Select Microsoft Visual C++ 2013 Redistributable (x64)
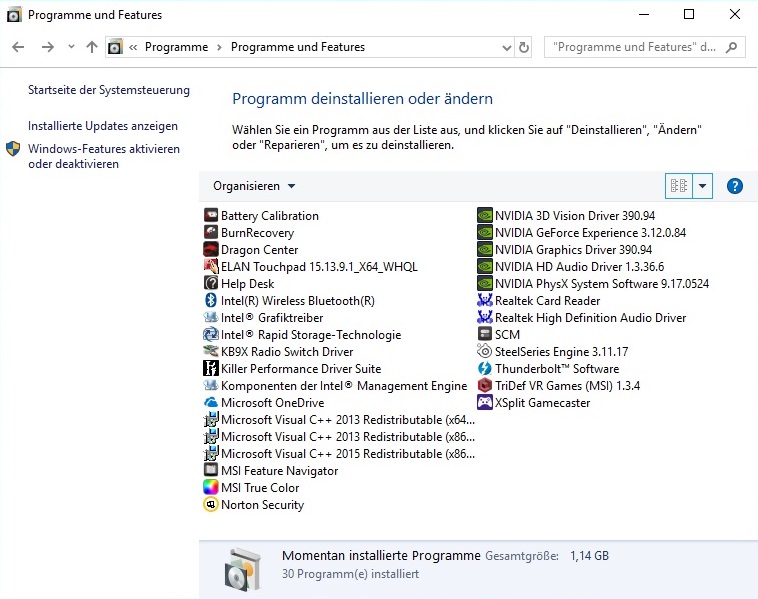758x599 pixels. click(339, 420)
